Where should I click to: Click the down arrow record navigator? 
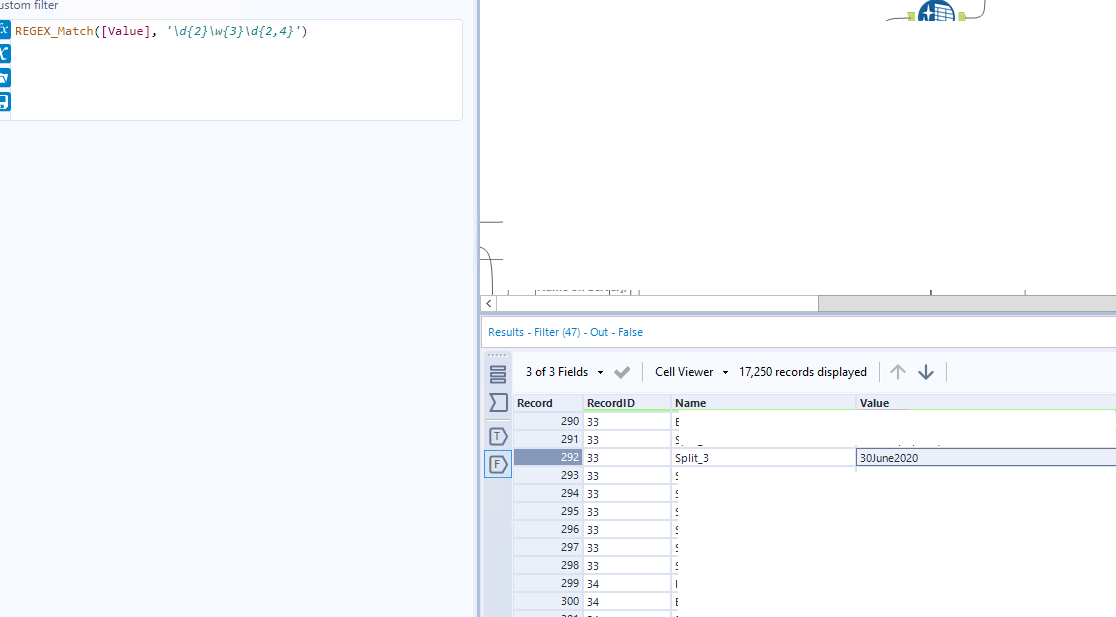coord(926,371)
